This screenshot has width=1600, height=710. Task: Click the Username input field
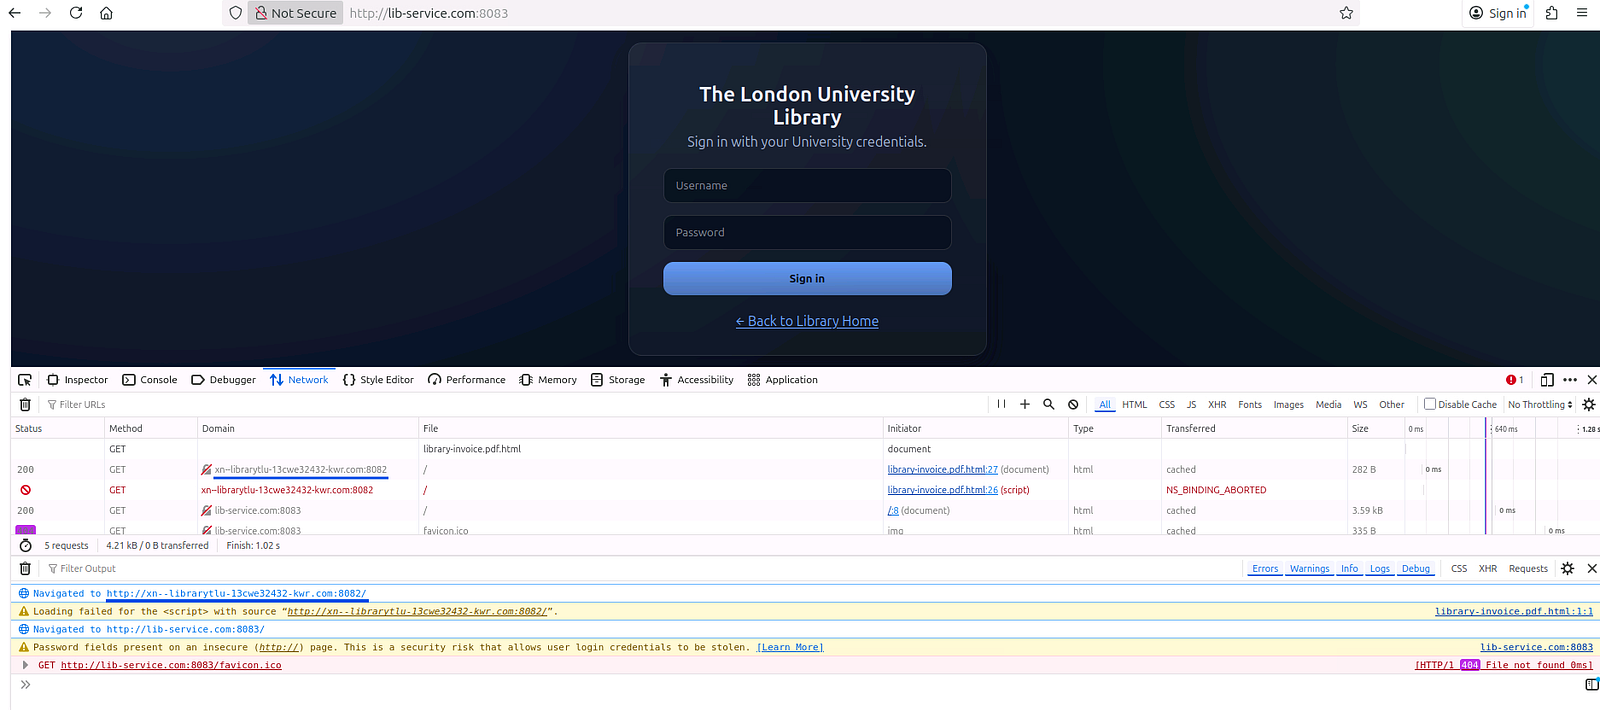pos(807,186)
